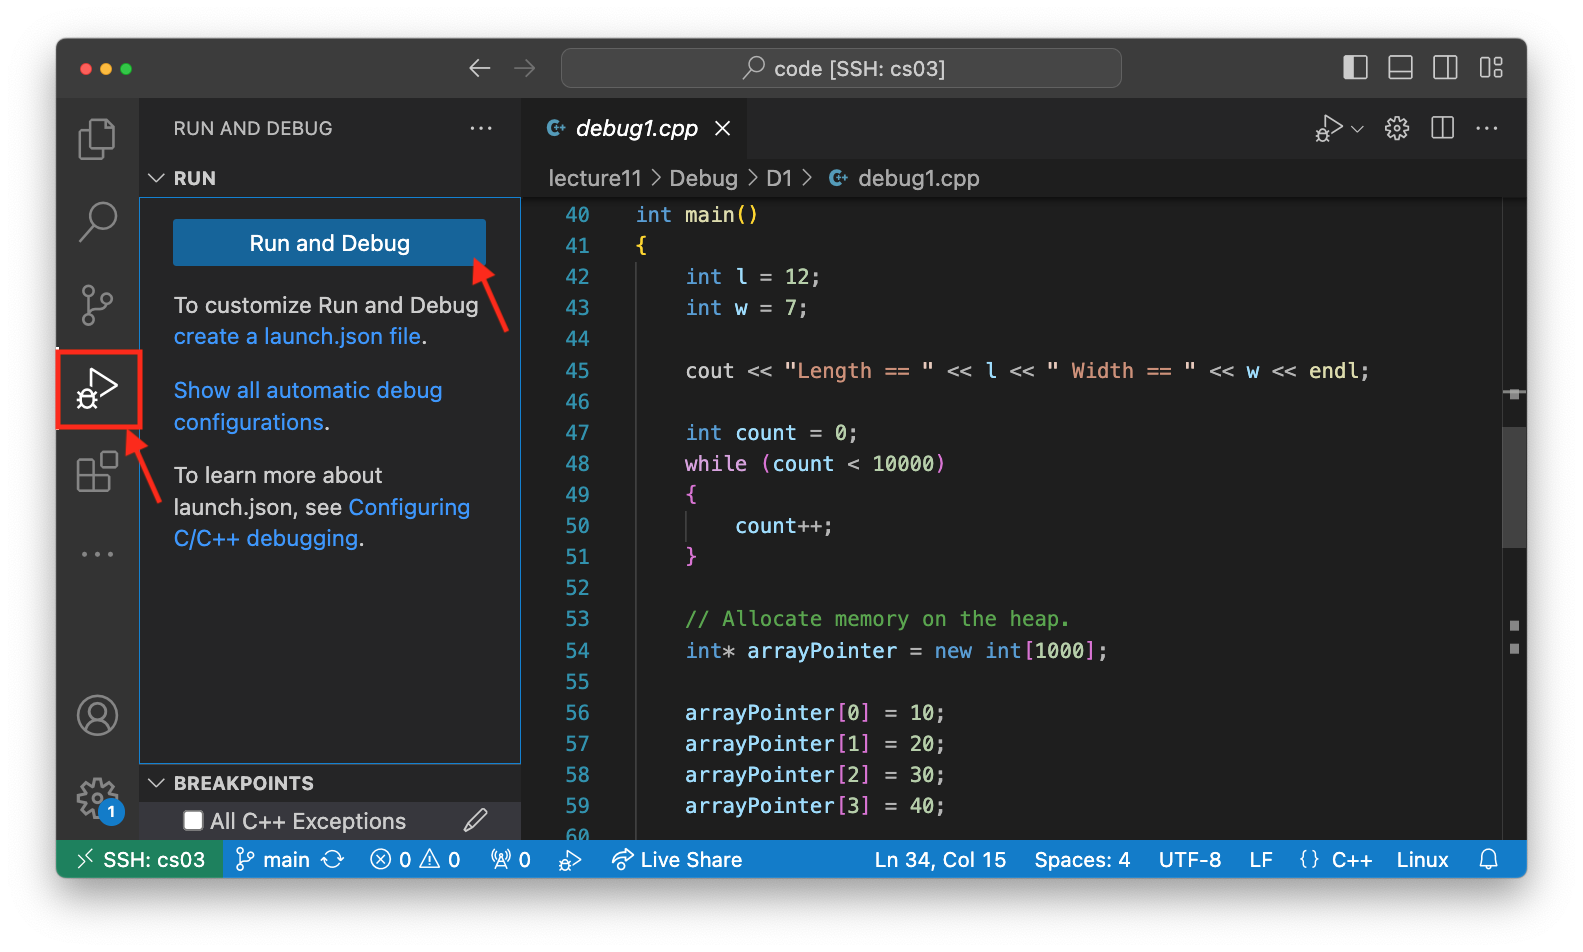This screenshot has height=952, width=1583.
Task: Click the command center search box
Action: click(841, 68)
